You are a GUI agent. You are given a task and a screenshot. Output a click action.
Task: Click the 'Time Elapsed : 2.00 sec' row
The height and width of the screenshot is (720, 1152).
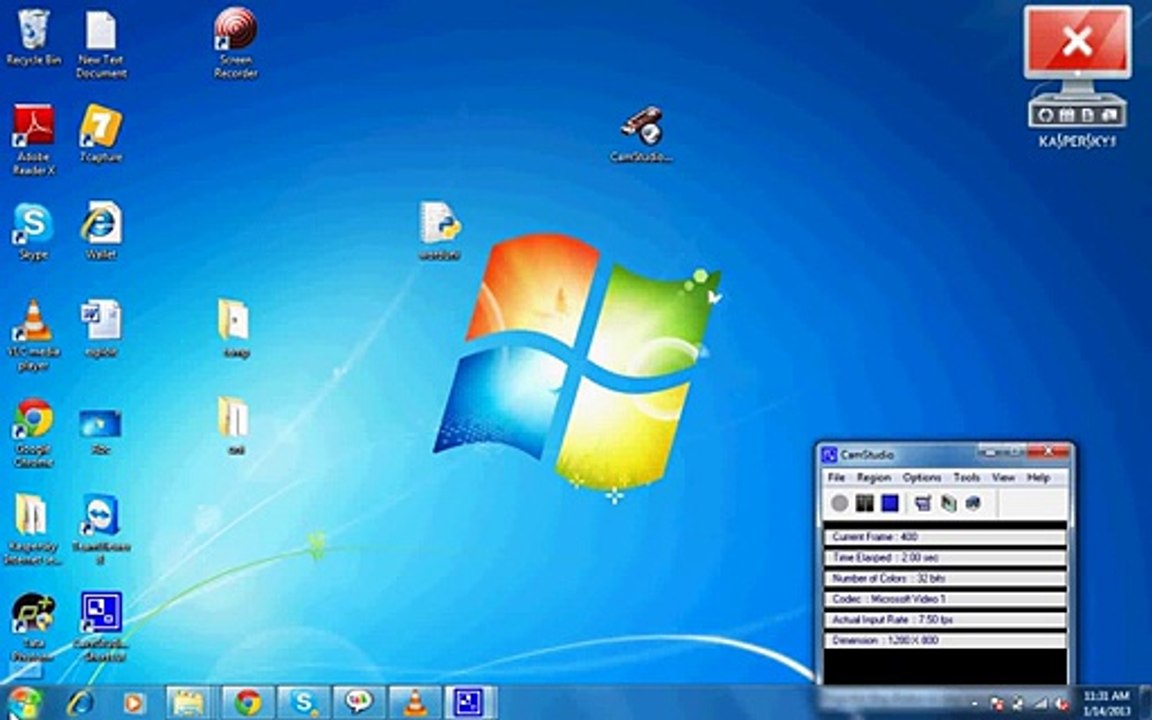click(x=945, y=558)
